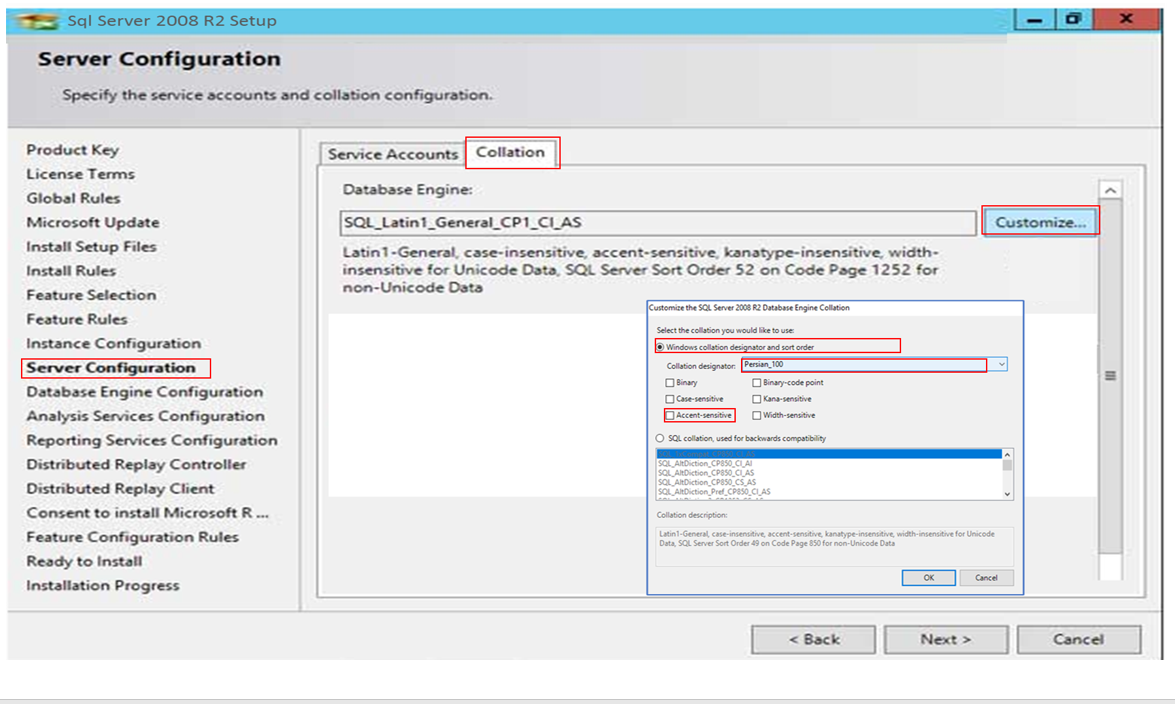This screenshot has height=704, width=1175.
Task: Open the Customize collation button
Action: point(1040,222)
